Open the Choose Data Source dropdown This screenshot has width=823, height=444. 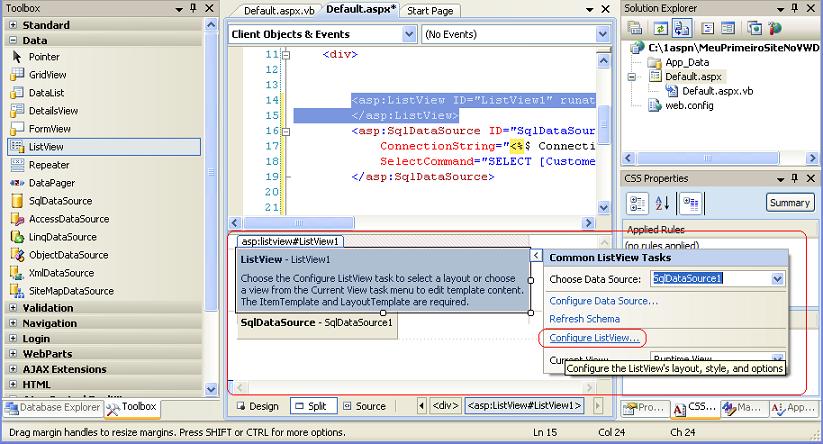tap(778, 278)
